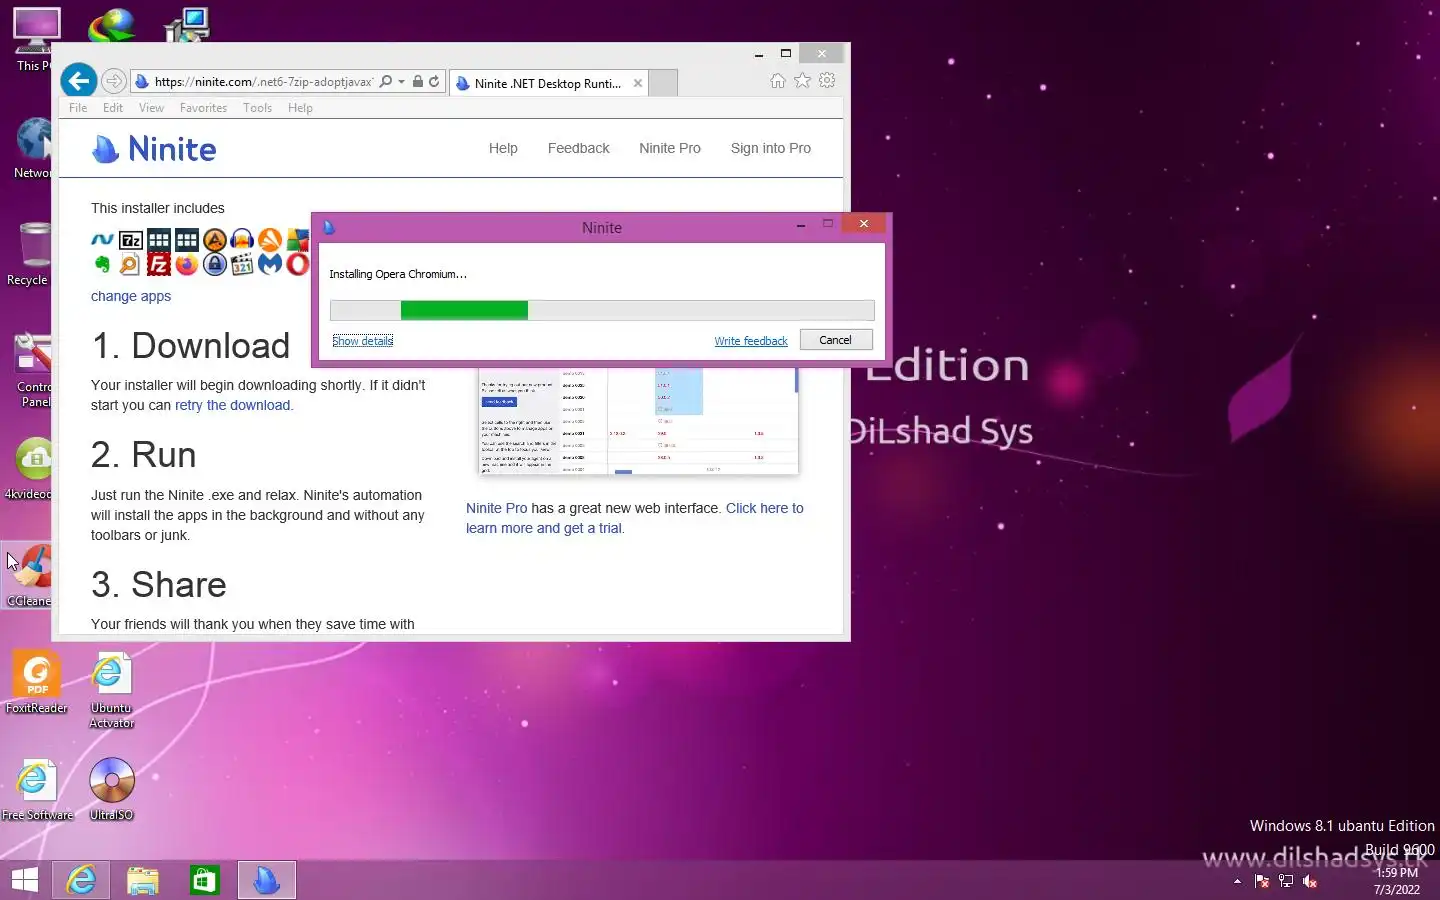1440x900 pixels.
Task: Click the Audacity headphones icon
Action: tap(242, 240)
